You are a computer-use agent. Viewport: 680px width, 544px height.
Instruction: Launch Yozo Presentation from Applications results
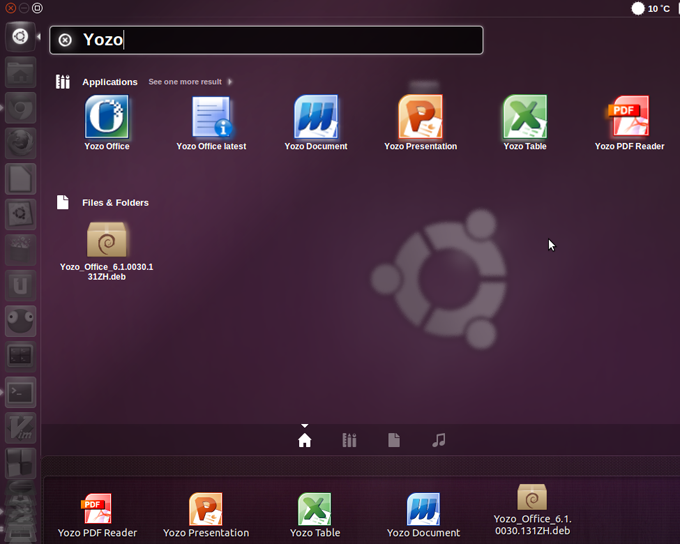420,123
